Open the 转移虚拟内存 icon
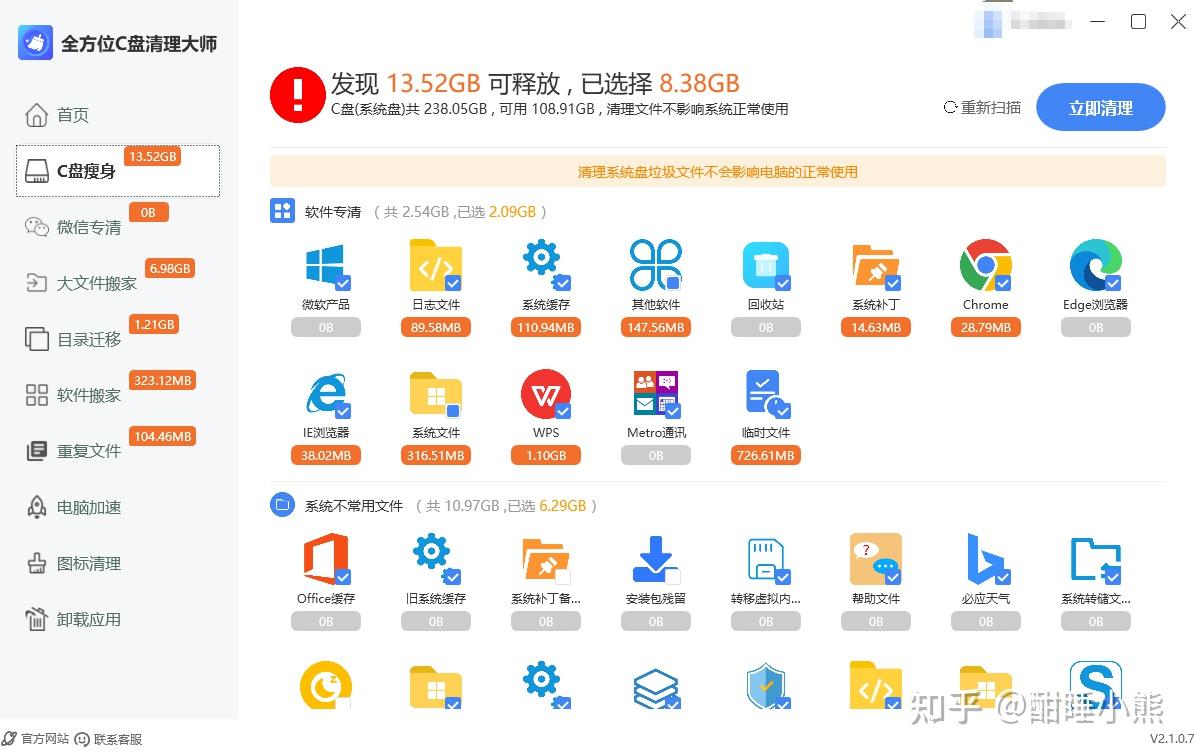 pyautogui.click(x=768, y=560)
